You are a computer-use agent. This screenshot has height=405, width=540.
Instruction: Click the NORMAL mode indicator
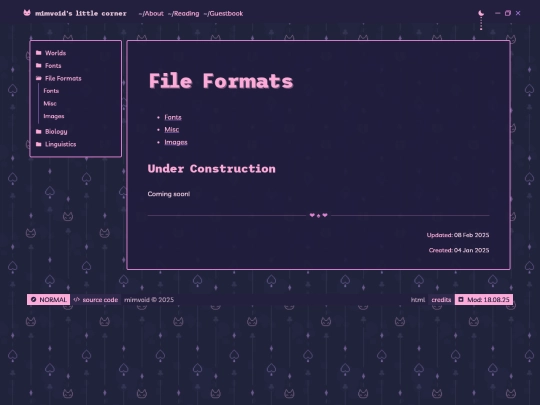(49, 300)
